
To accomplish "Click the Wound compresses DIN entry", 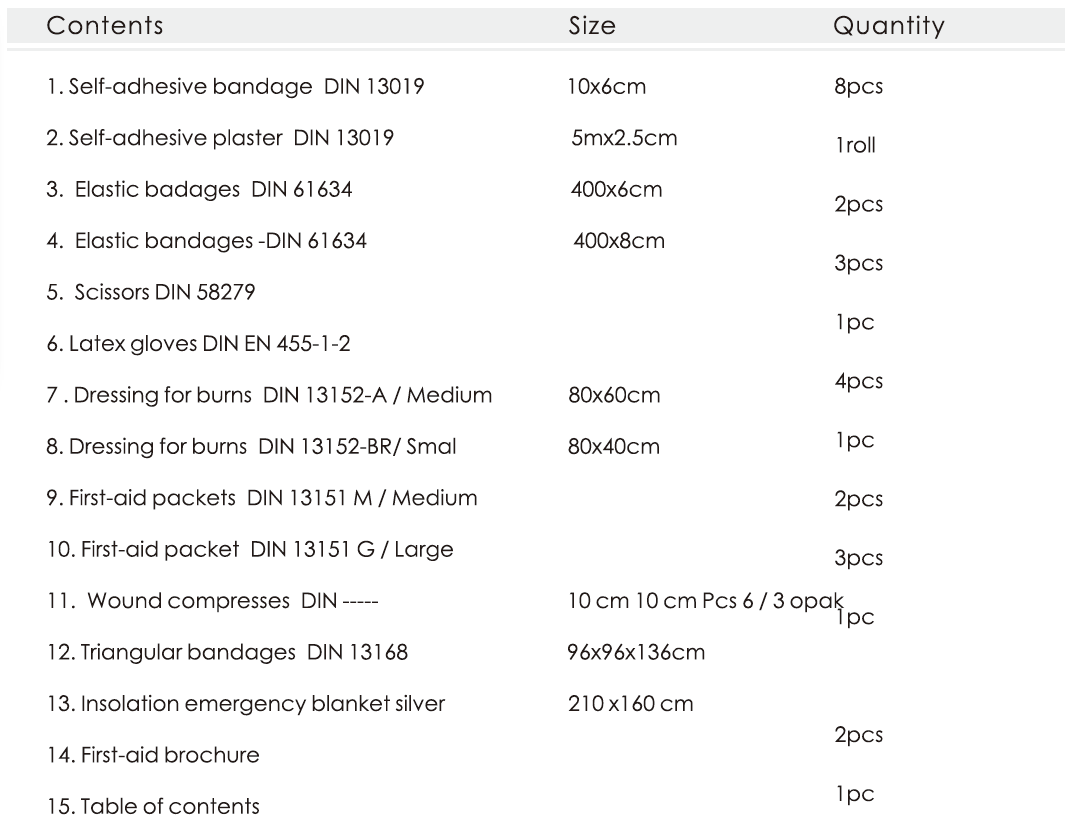I will 212,600.
